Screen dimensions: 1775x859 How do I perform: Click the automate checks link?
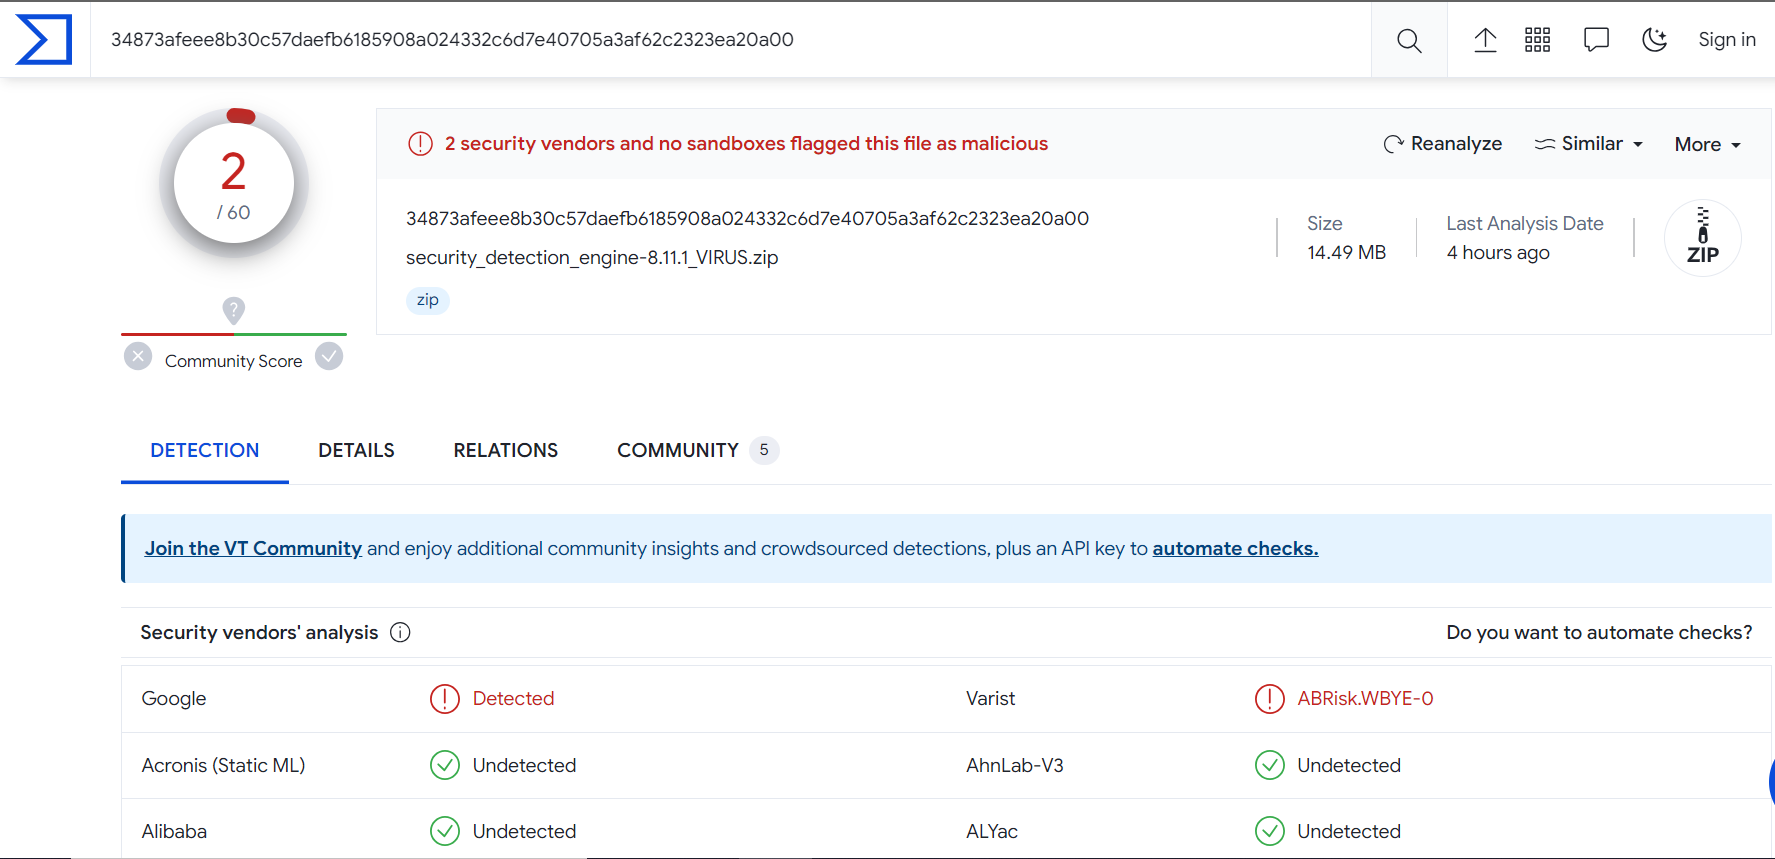click(1235, 548)
